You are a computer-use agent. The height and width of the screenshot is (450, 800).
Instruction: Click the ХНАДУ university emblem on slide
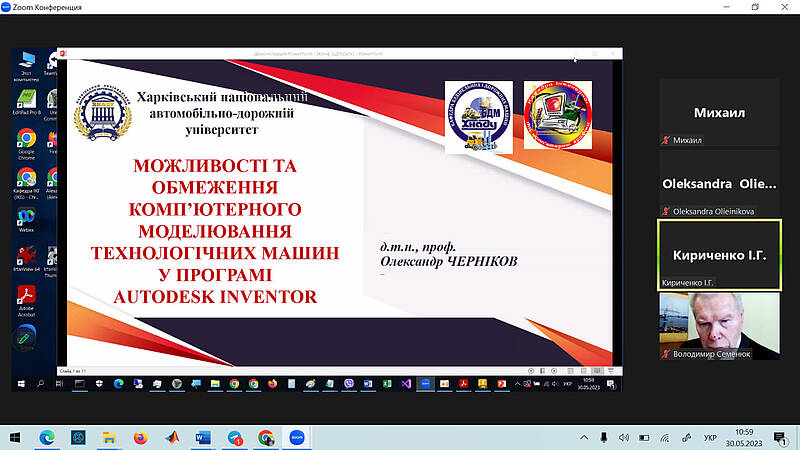pyautogui.click(x=103, y=112)
